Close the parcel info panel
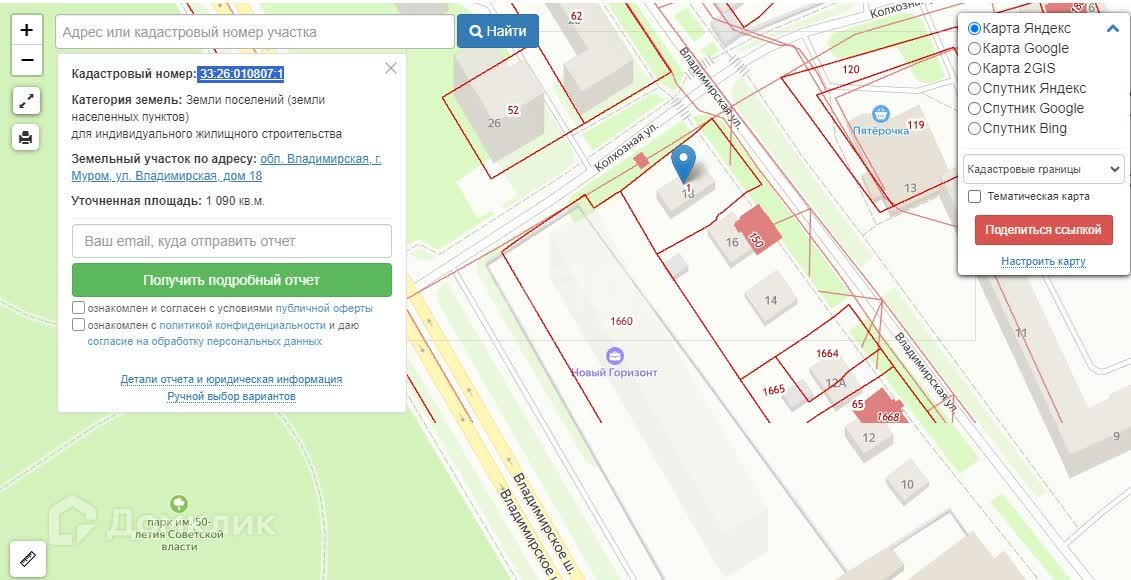The width and height of the screenshot is (1131, 580). click(x=391, y=69)
